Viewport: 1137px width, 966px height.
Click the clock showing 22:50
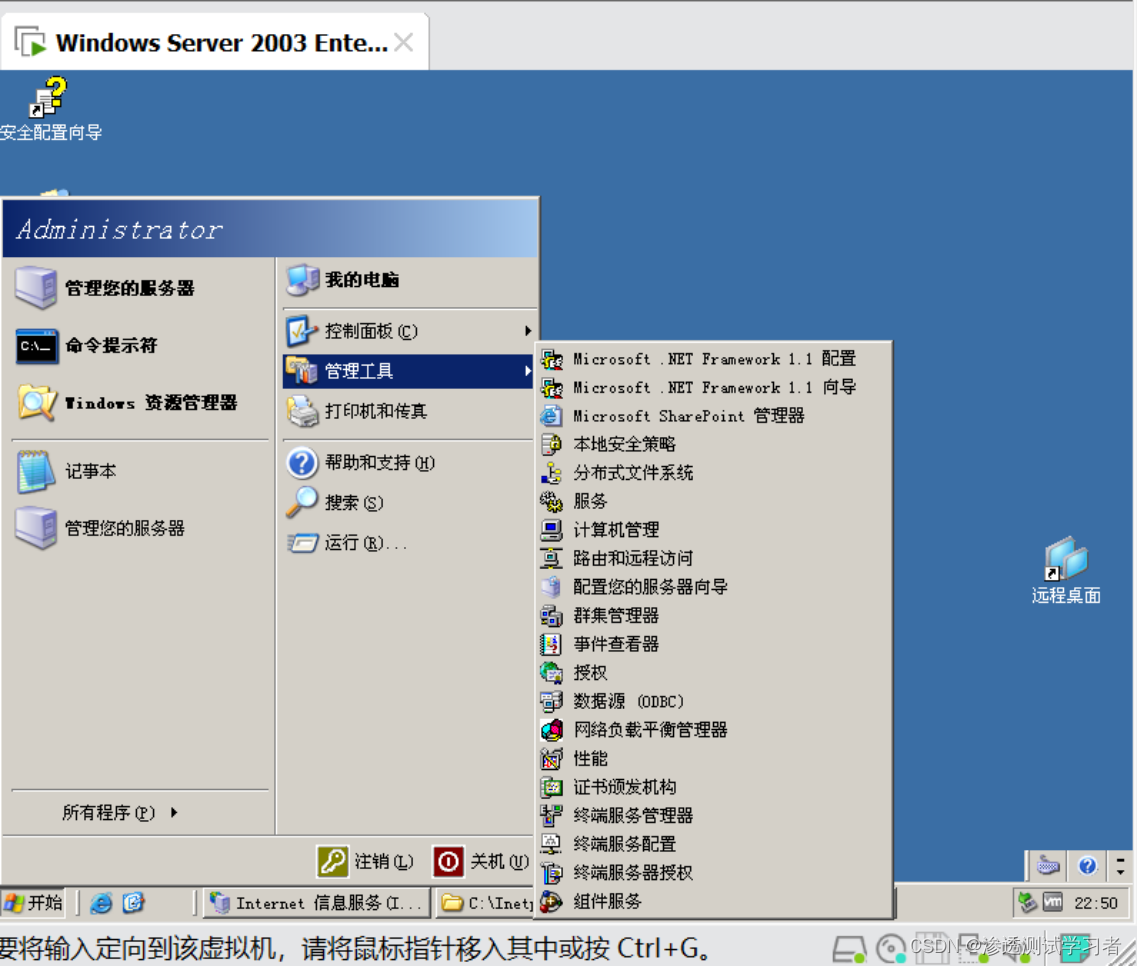pyautogui.click(x=1096, y=903)
